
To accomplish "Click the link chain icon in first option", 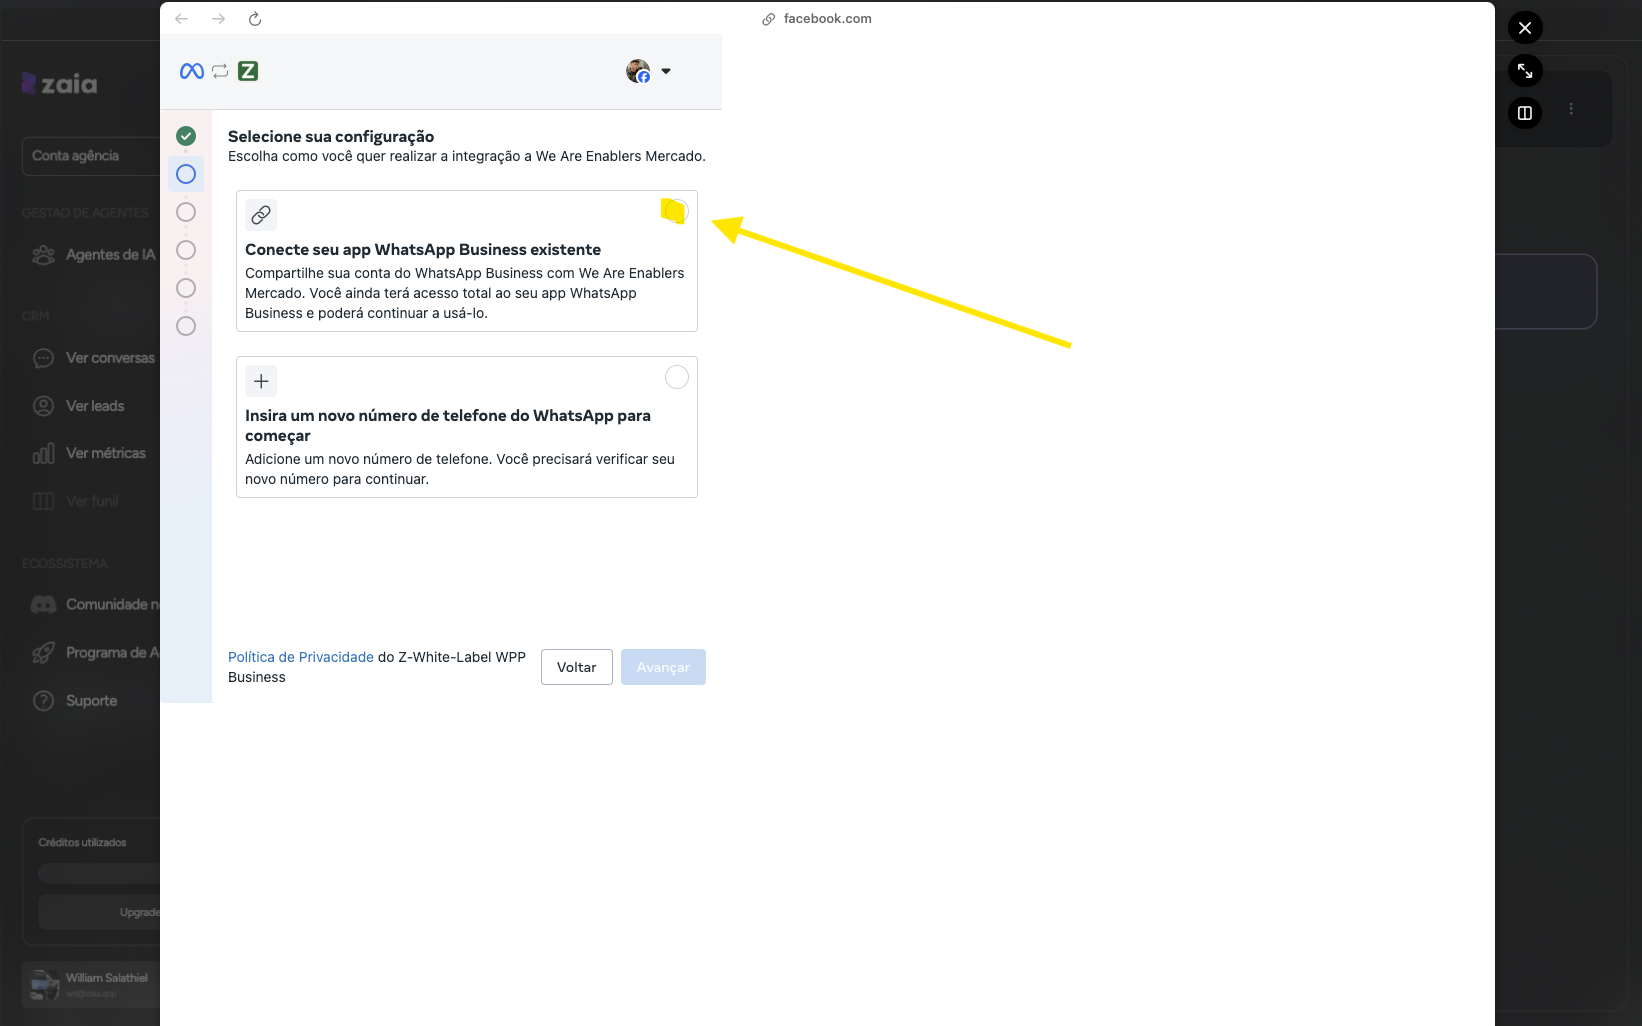I will click(x=261, y=215).
